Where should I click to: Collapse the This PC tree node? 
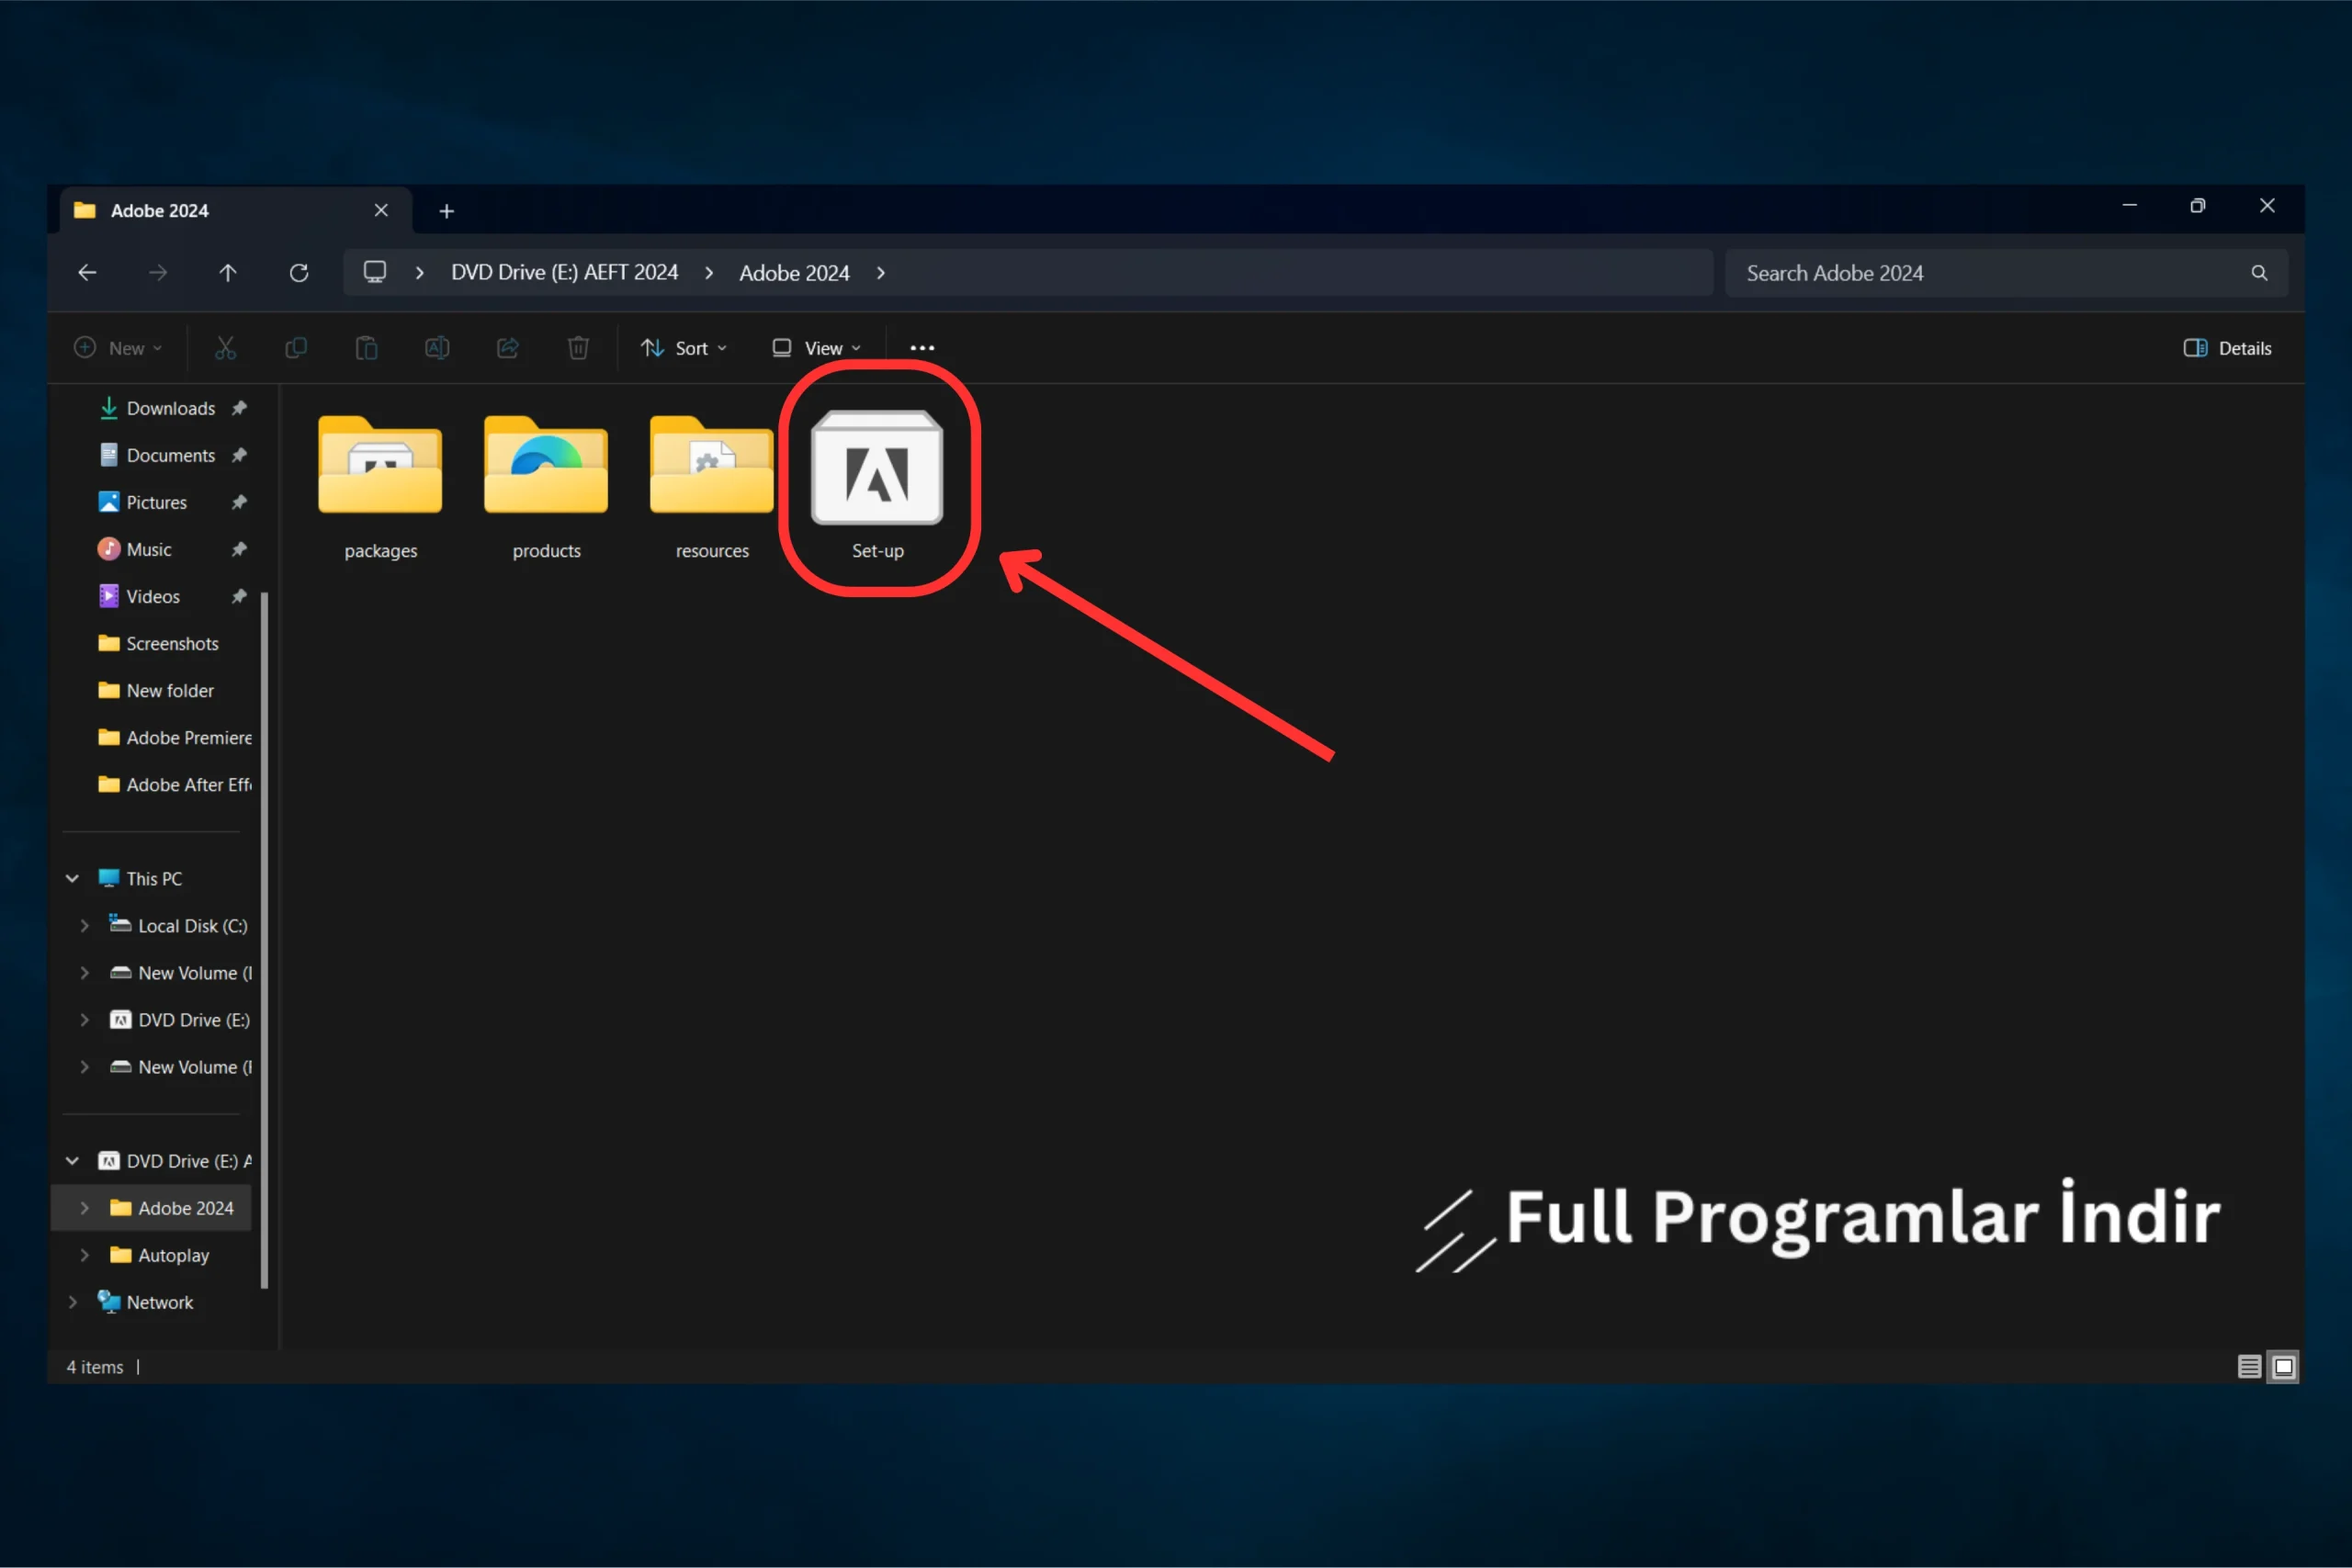[x=72, y=878]
